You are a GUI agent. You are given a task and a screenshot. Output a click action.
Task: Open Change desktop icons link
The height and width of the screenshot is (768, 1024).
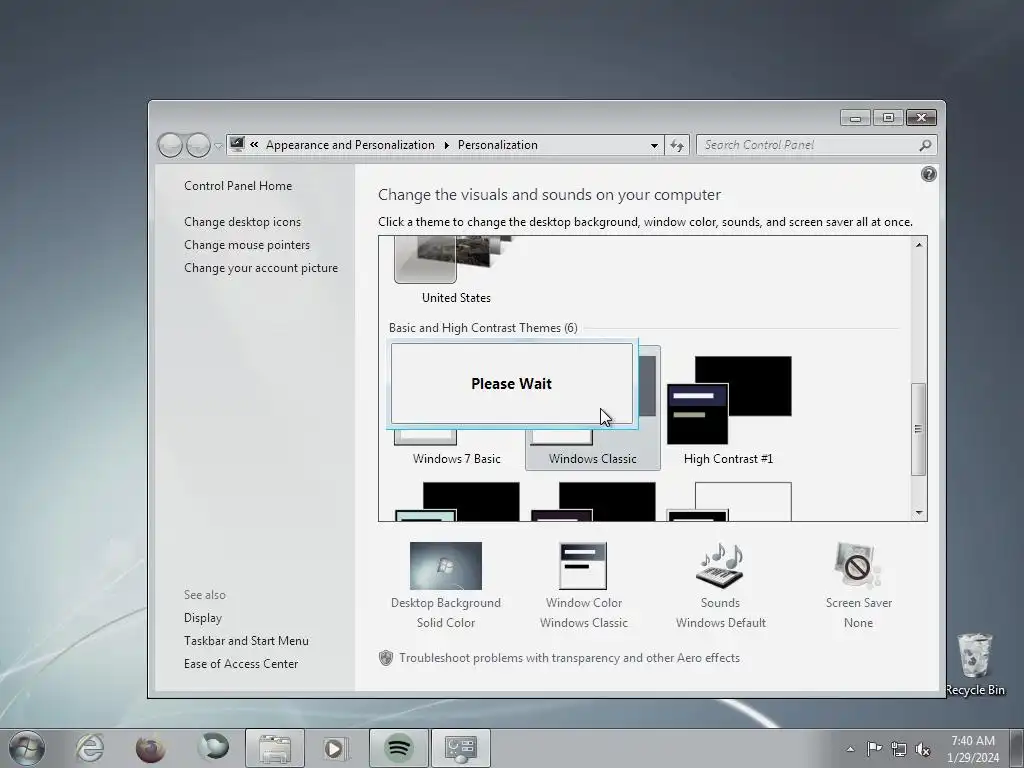click(242, 222)
